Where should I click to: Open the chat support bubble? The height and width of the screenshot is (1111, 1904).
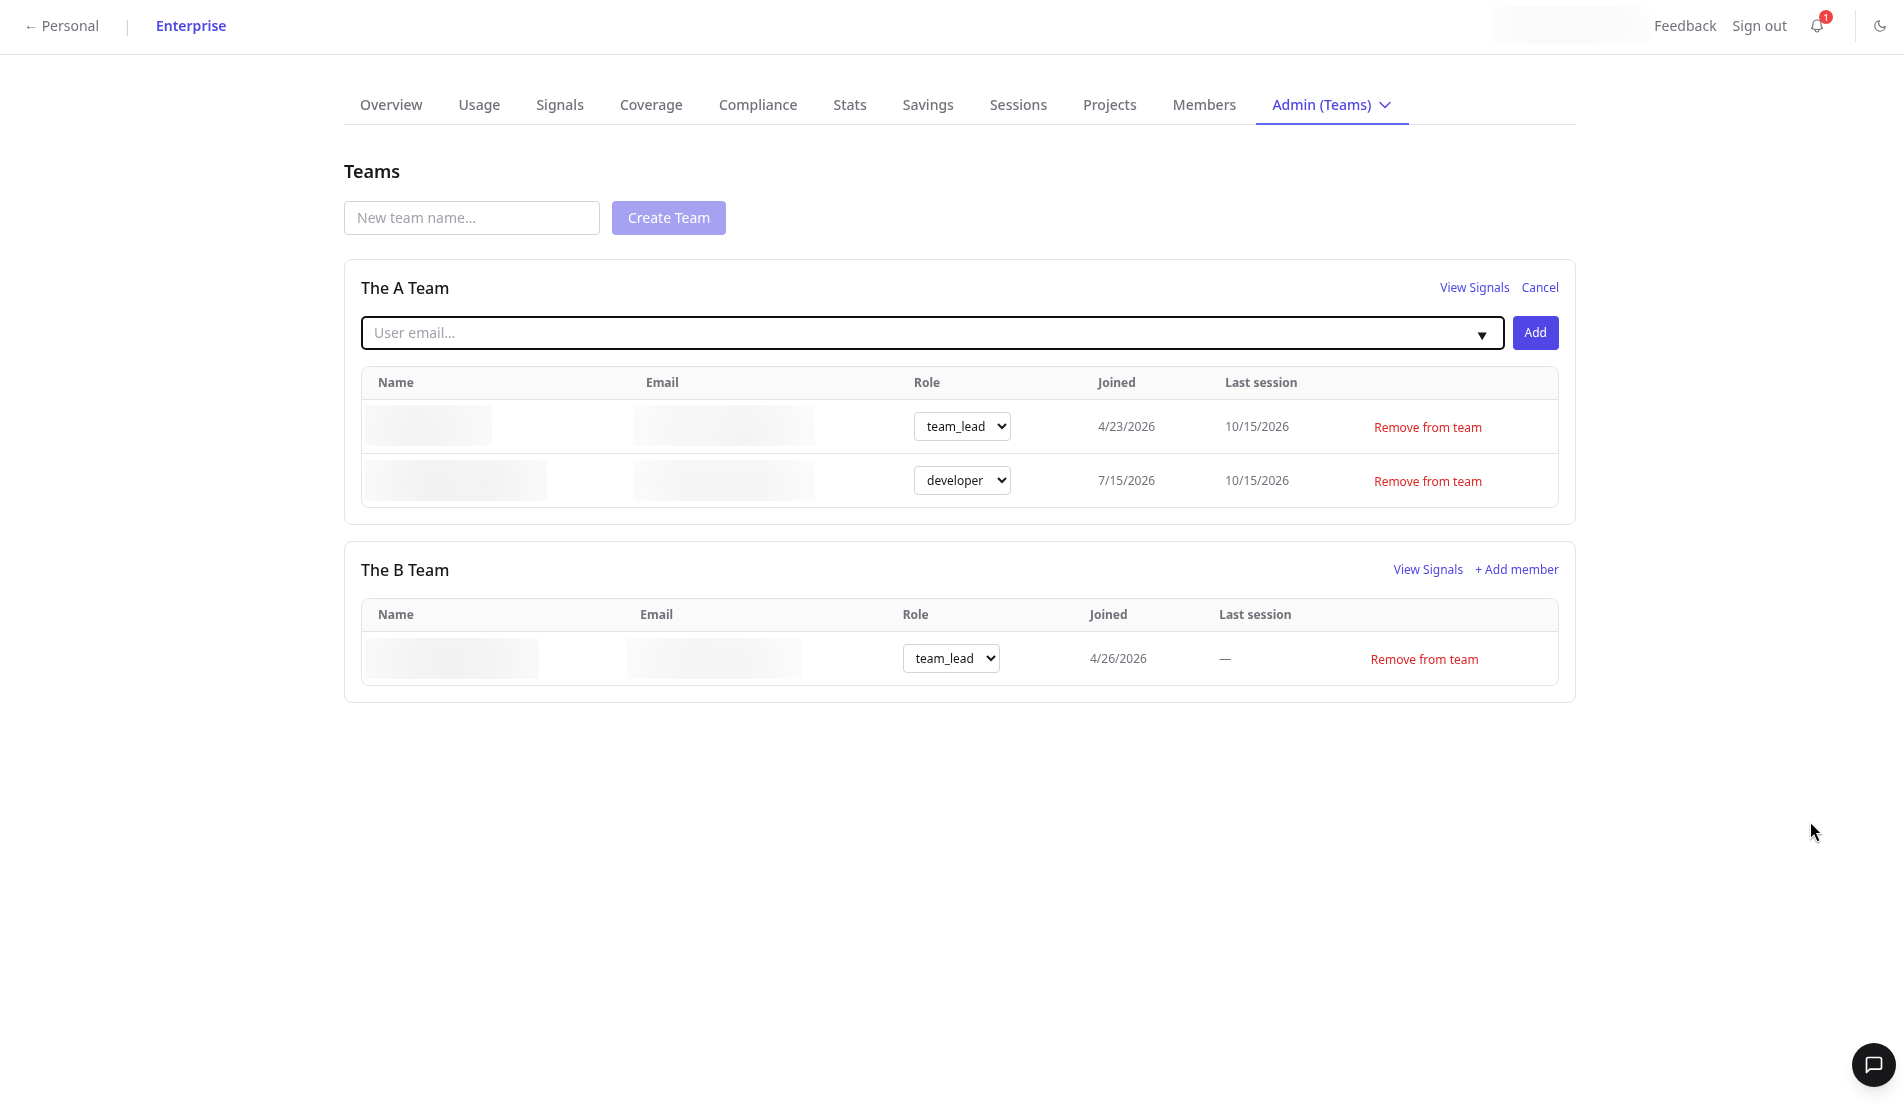1873,1065
